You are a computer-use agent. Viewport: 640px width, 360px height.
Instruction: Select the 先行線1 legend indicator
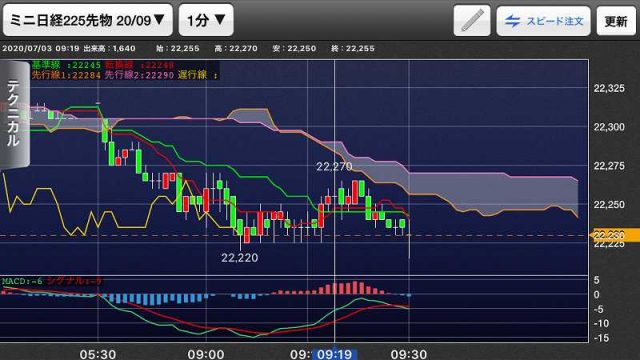[66, 75]
